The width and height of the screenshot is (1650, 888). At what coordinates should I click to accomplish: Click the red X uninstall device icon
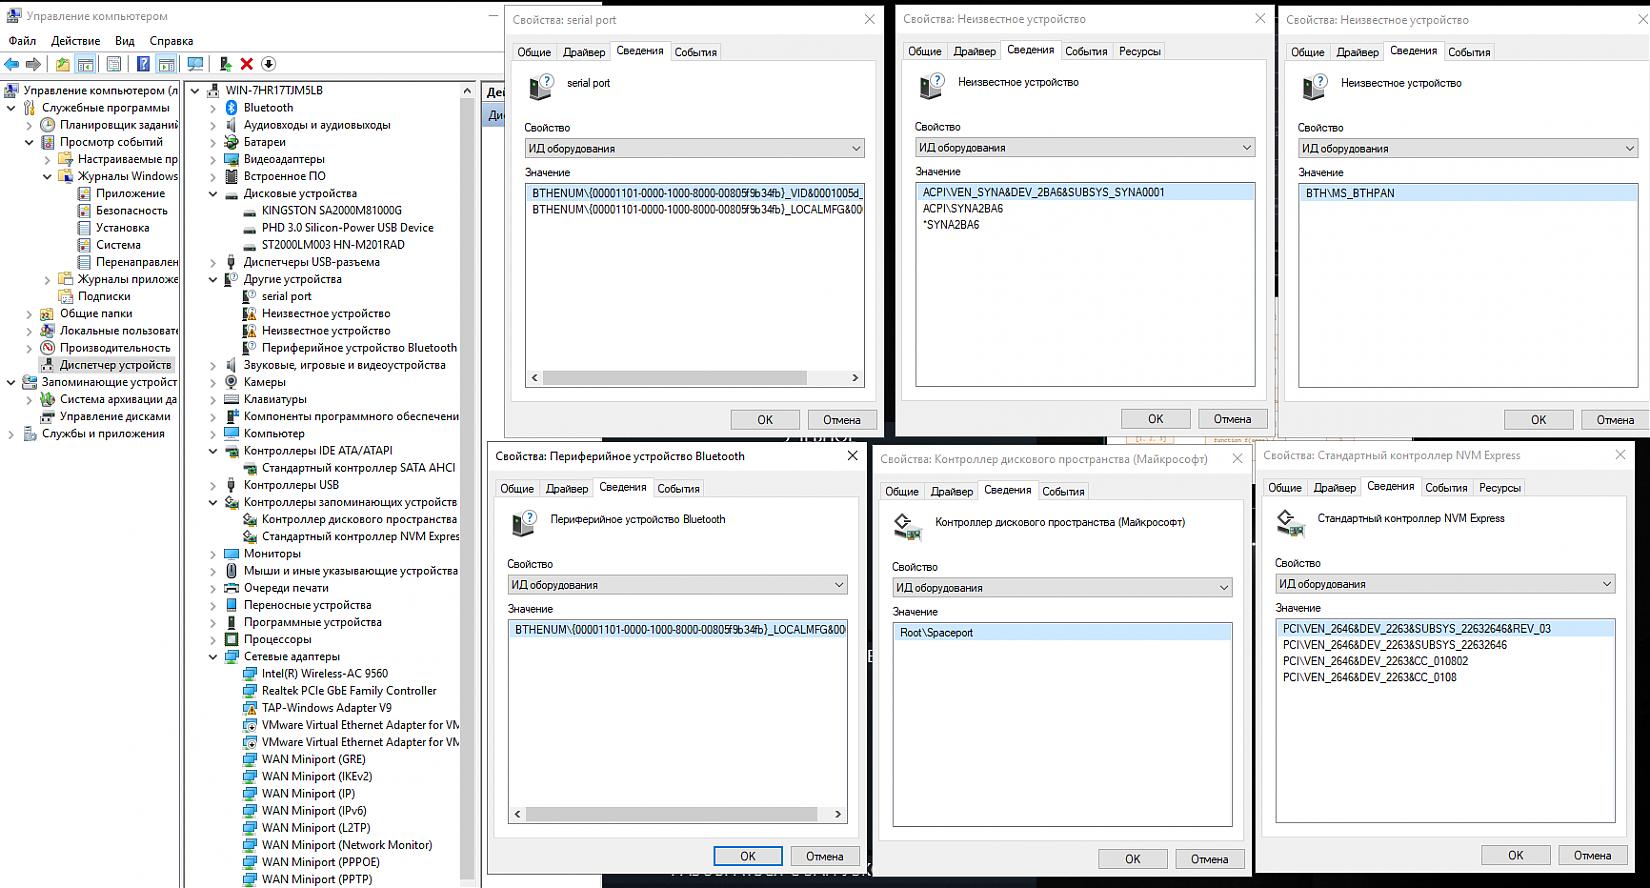coord(247,64)
